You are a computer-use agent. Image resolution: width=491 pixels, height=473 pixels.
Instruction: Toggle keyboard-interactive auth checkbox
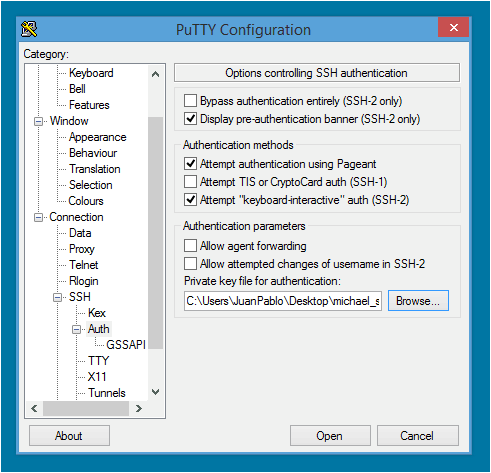click(190, 200)
